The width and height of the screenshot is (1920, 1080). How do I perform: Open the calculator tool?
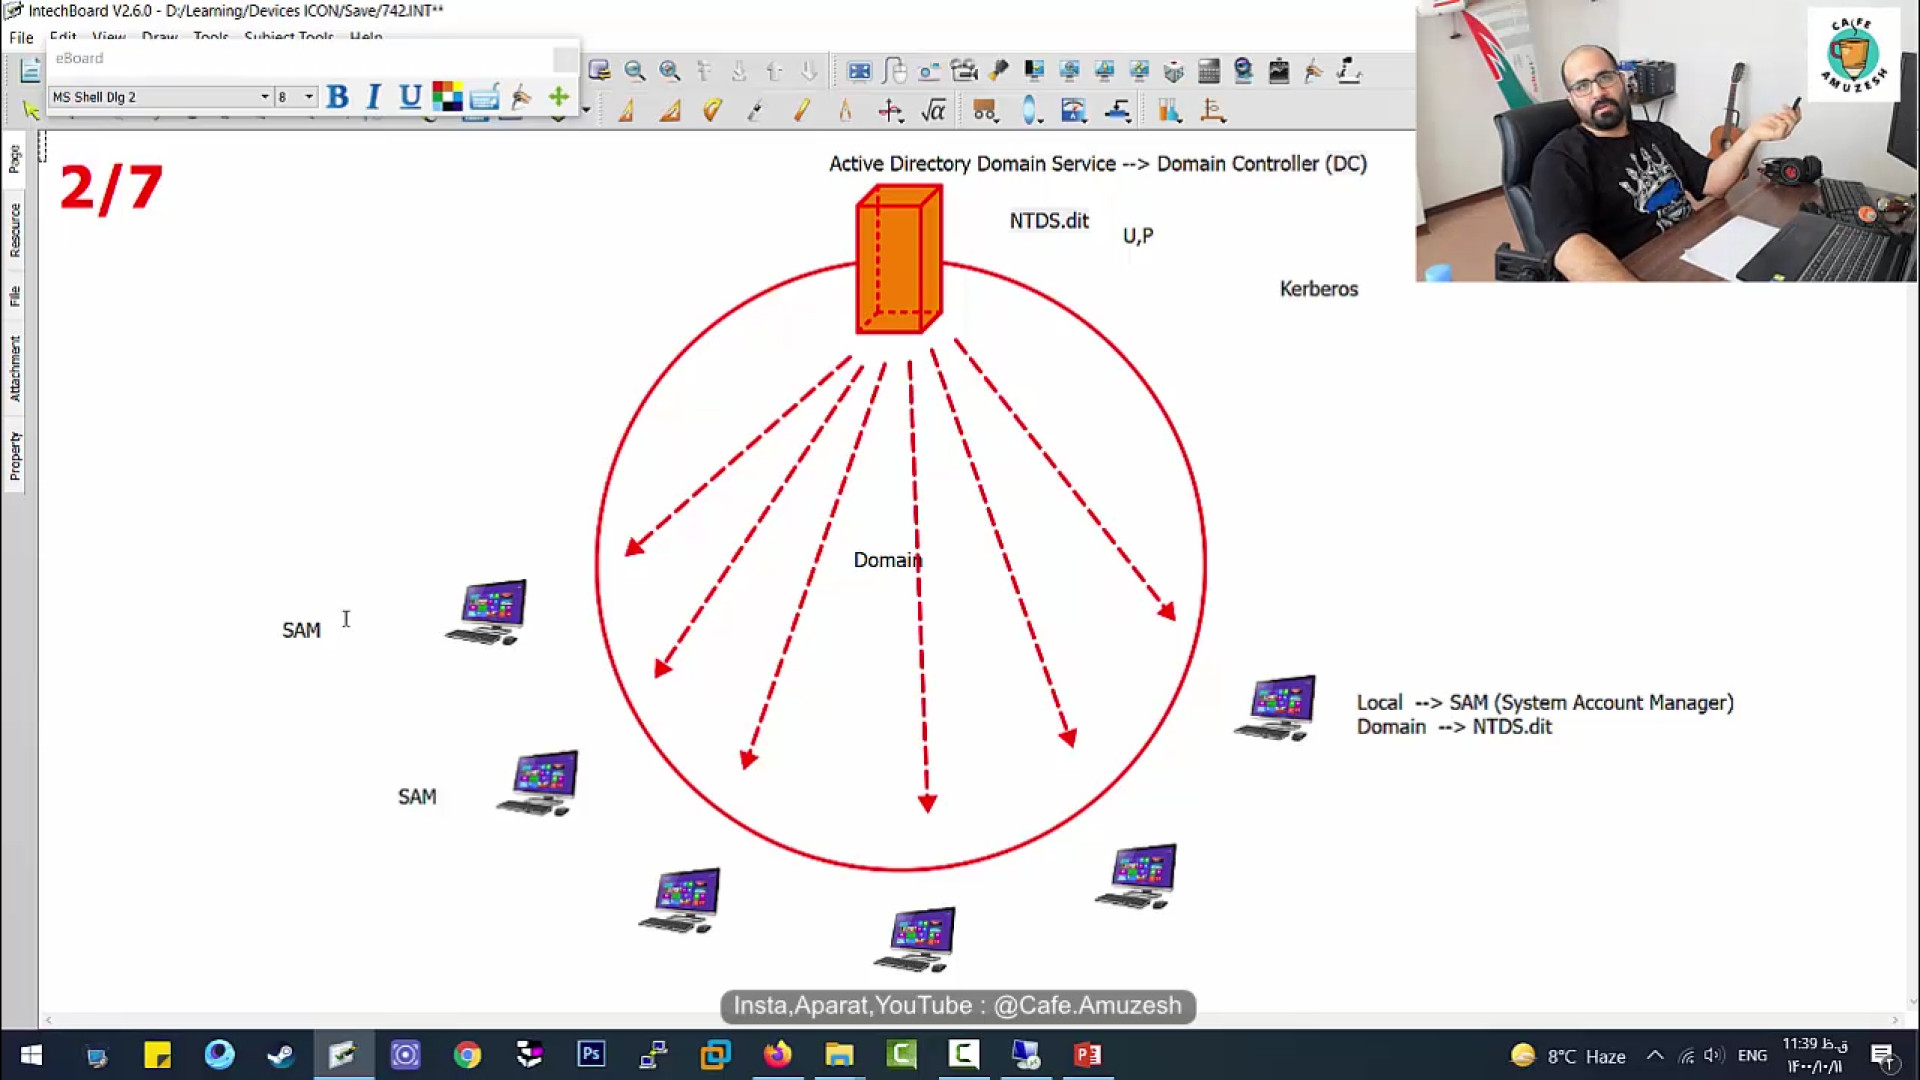(x=1209, y=70)
